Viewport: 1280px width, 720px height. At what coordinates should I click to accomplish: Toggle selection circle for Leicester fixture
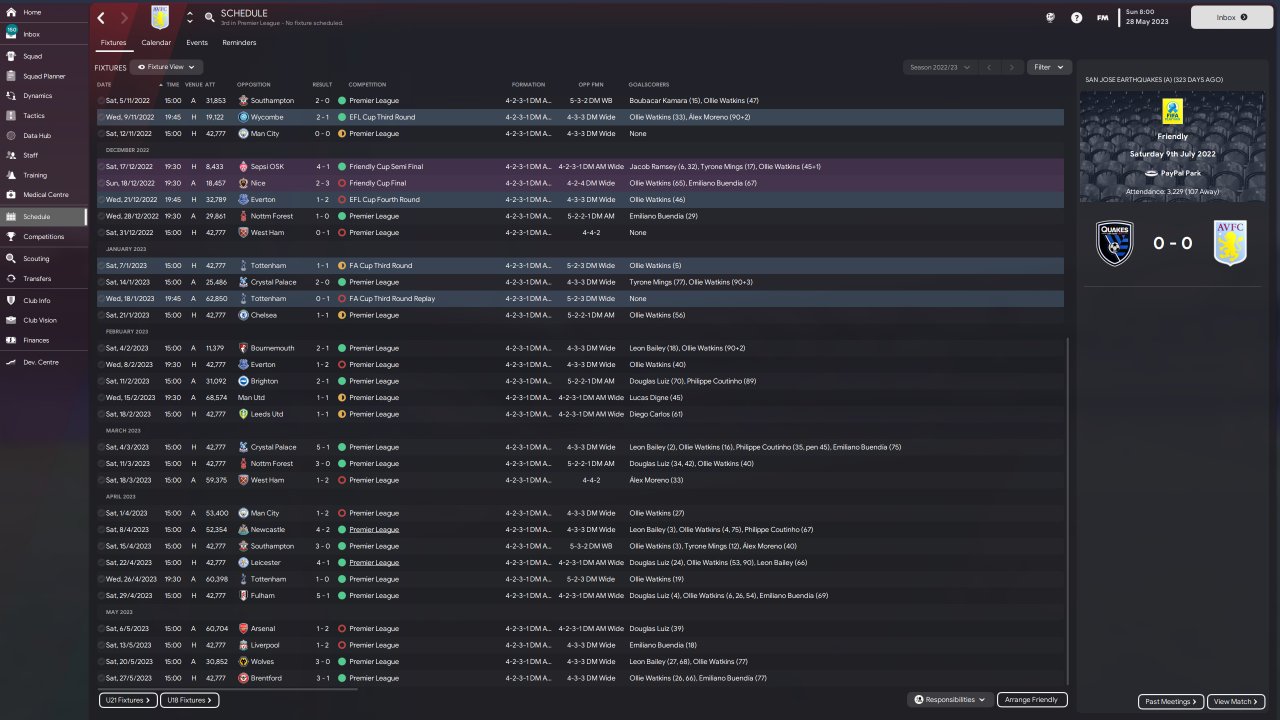tap(101, 563)
